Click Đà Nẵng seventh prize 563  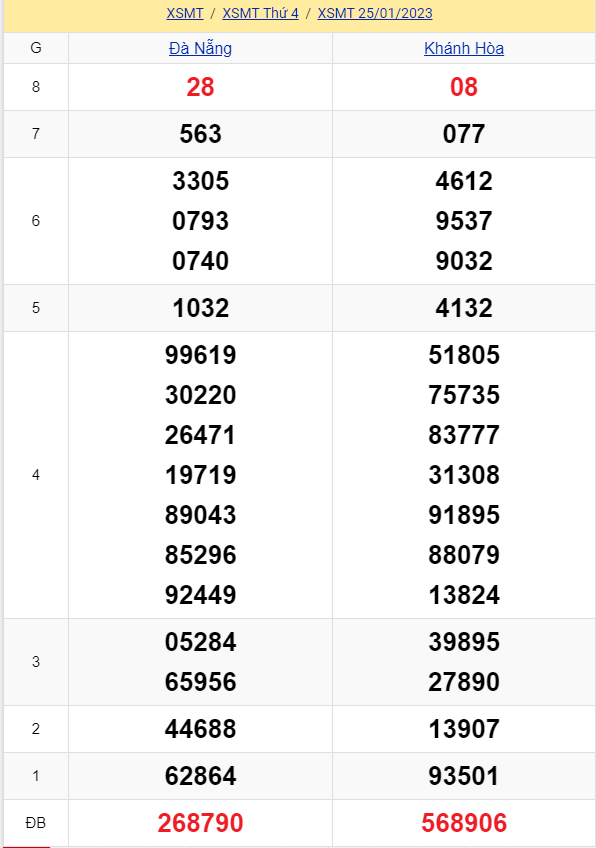pyautogui.click(x=201, y=134)
